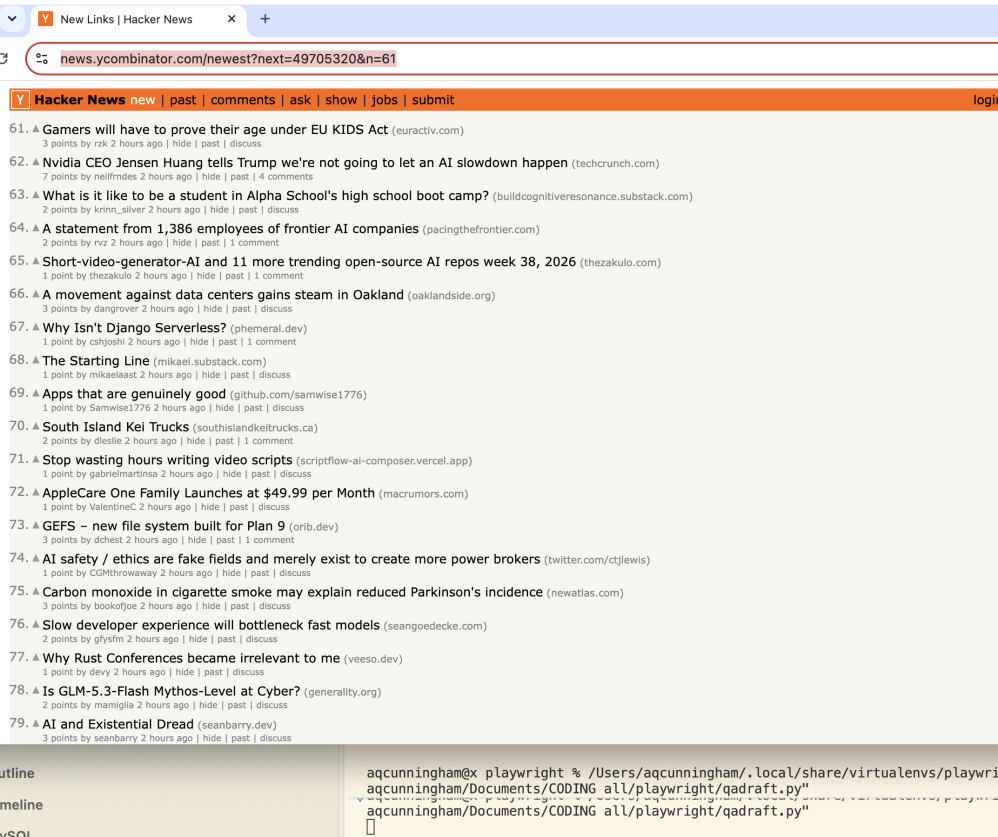The height and width of the screenshot is (837, 998).
Task: Click the browser address bar URL
Action: click(x=228, y=59)
